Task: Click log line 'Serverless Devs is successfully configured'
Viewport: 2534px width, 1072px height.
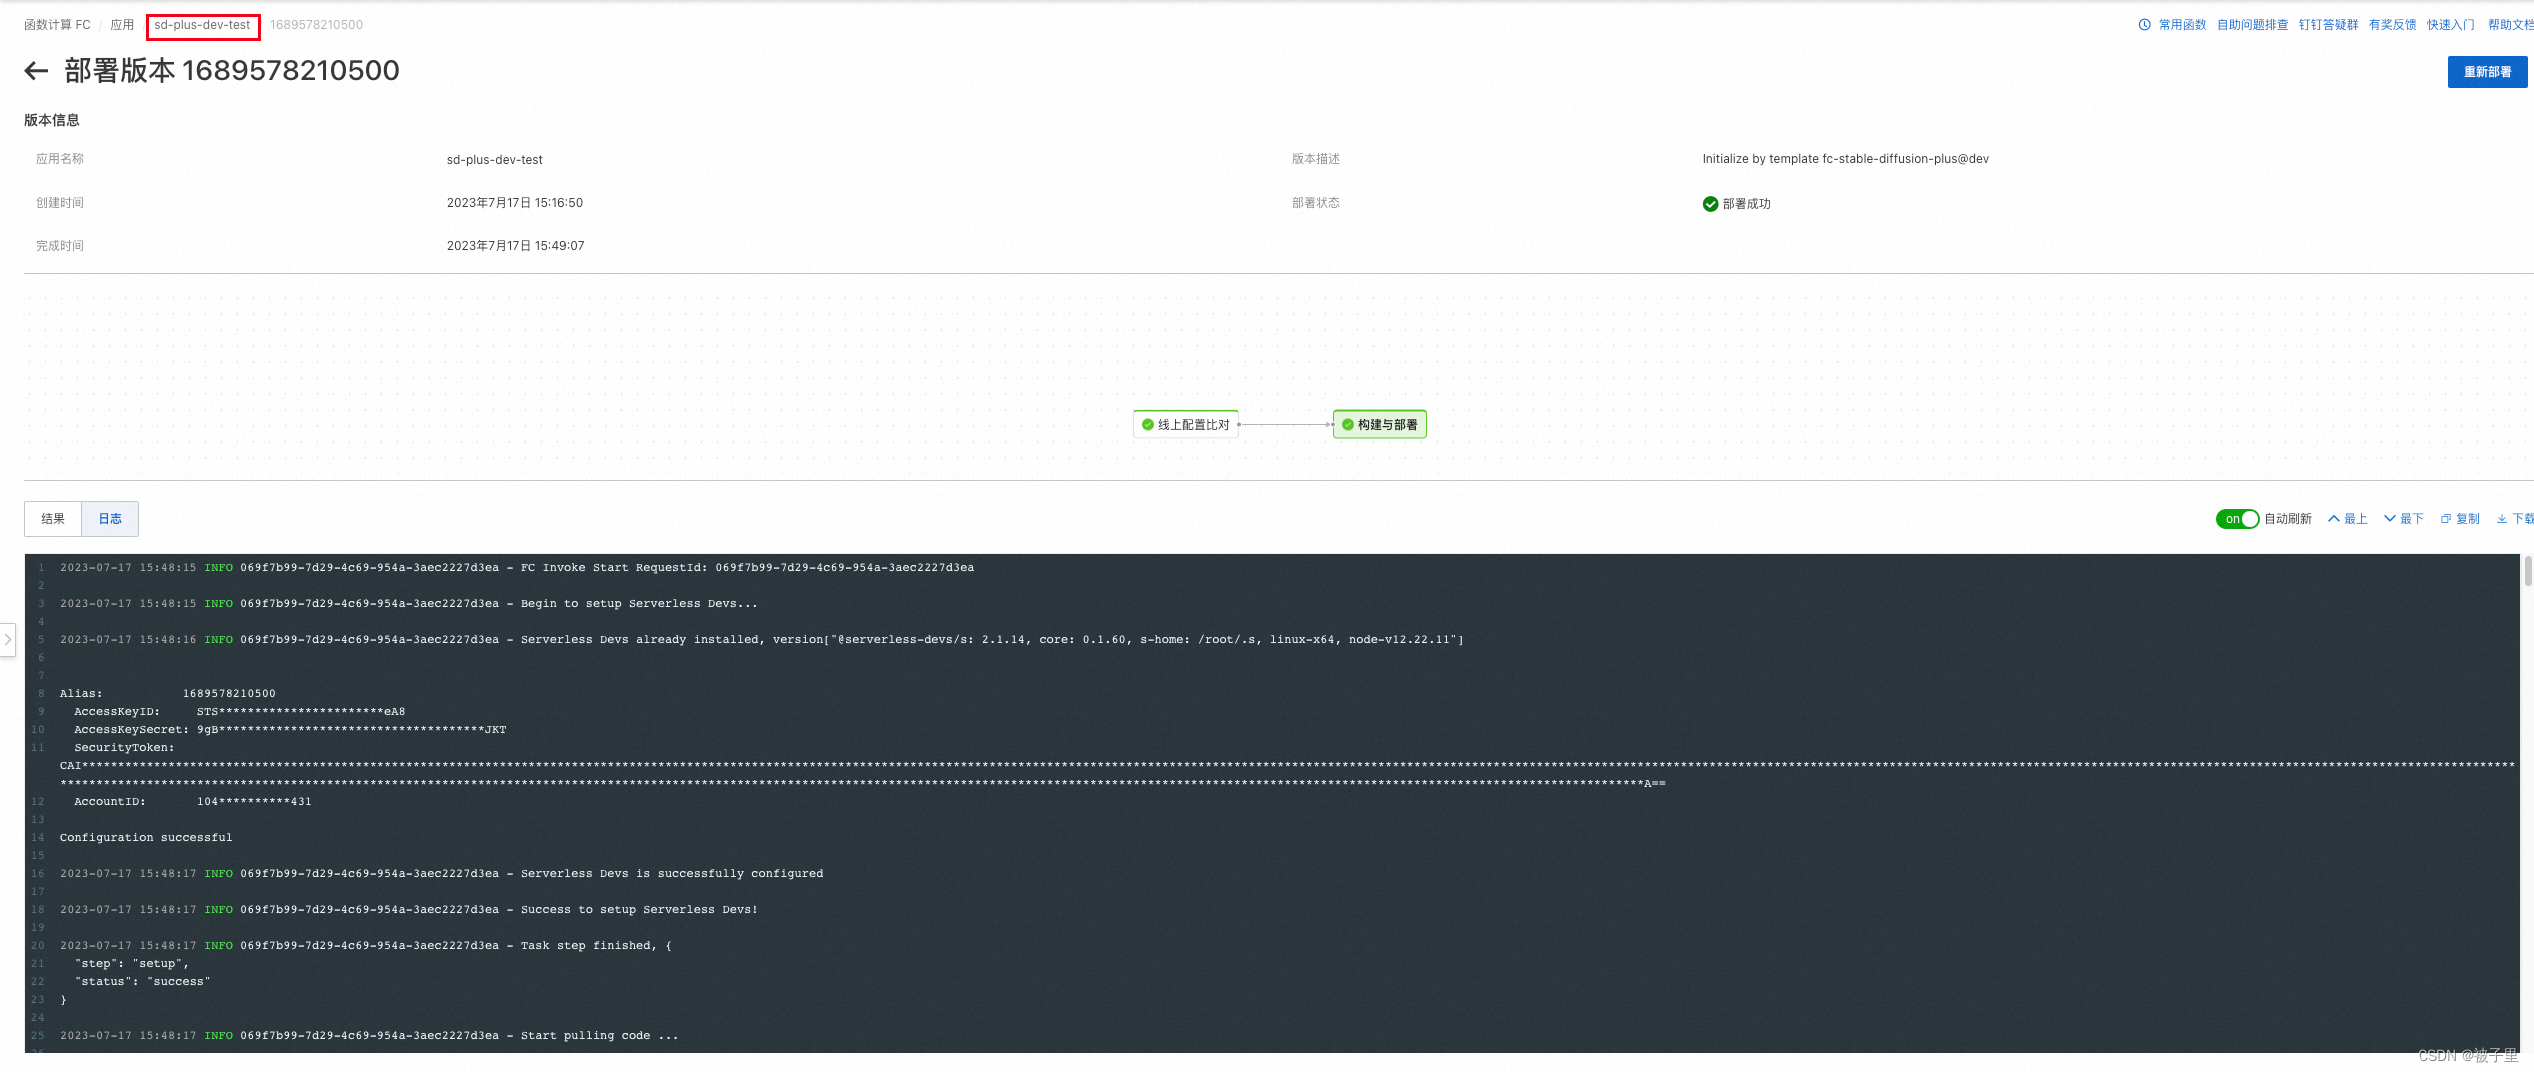Action: click(441, 874)
